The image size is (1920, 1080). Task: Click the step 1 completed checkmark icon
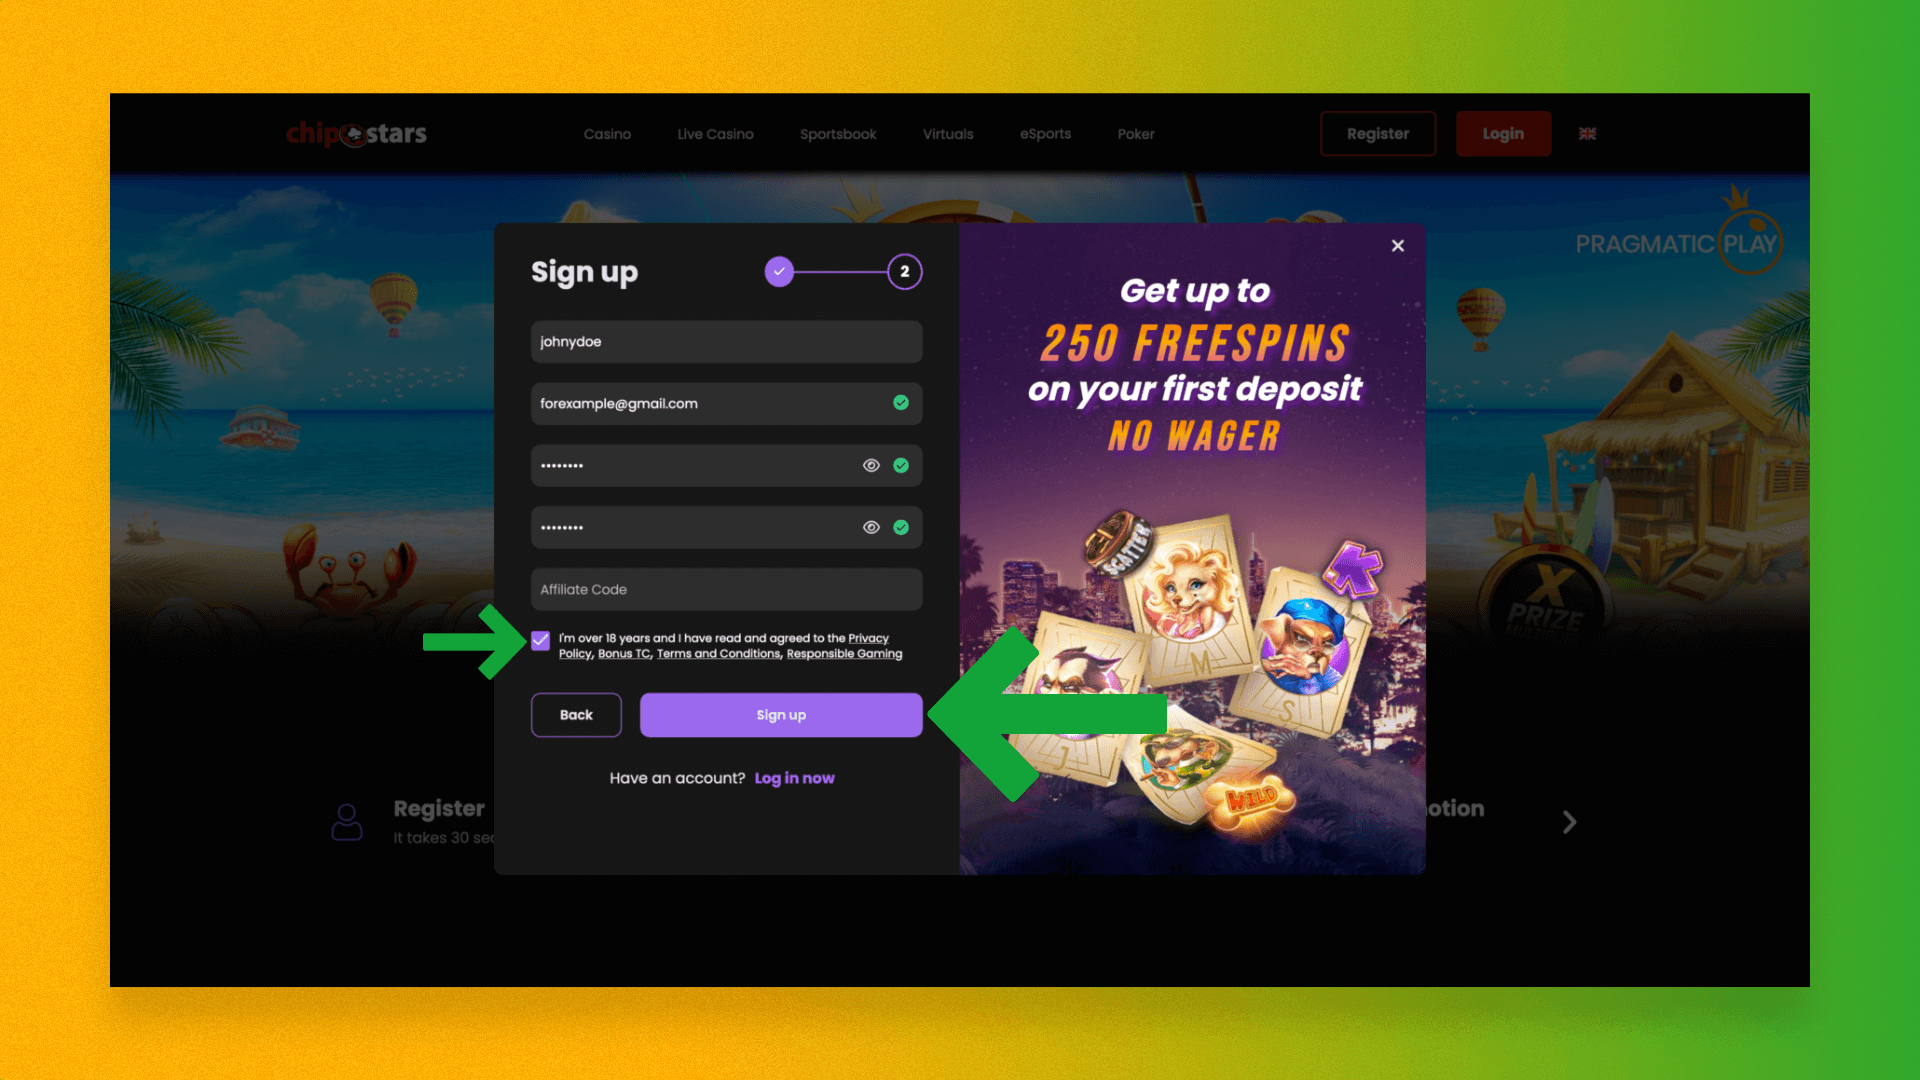[x=779, y=272]
